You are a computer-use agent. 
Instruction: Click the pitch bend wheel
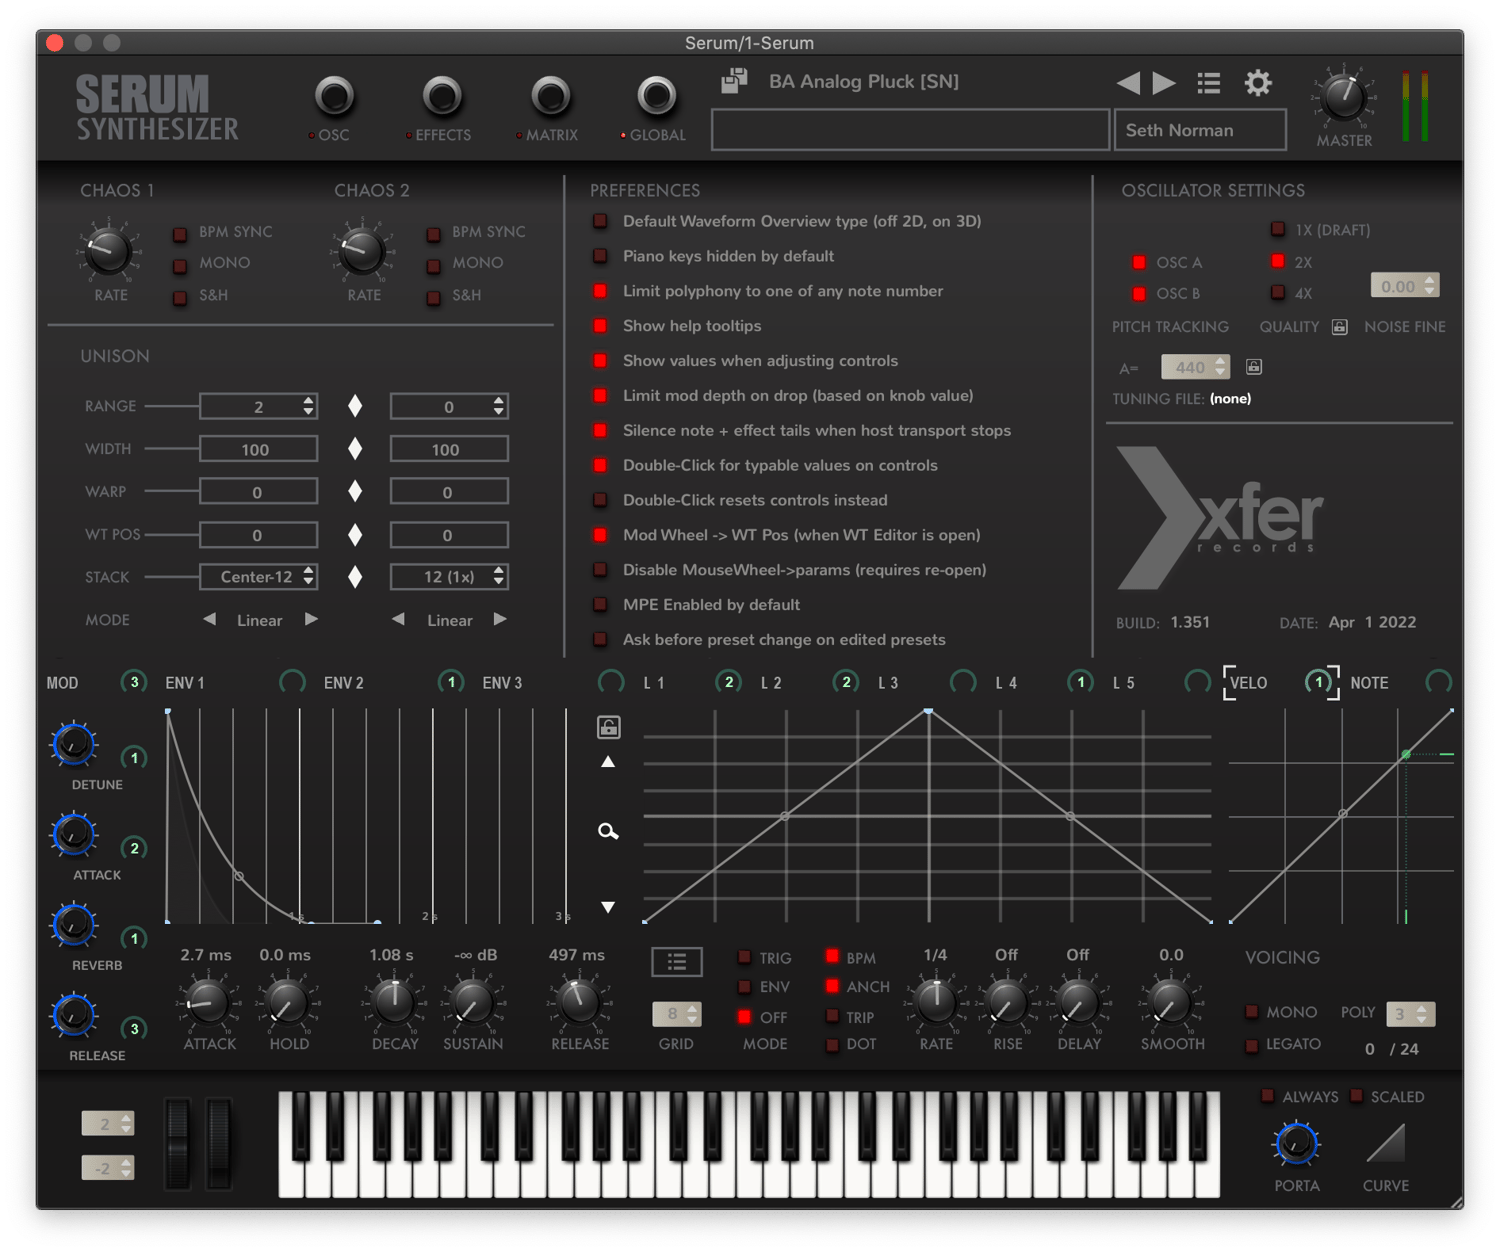pyautogui.click(x=178, y=1143)
